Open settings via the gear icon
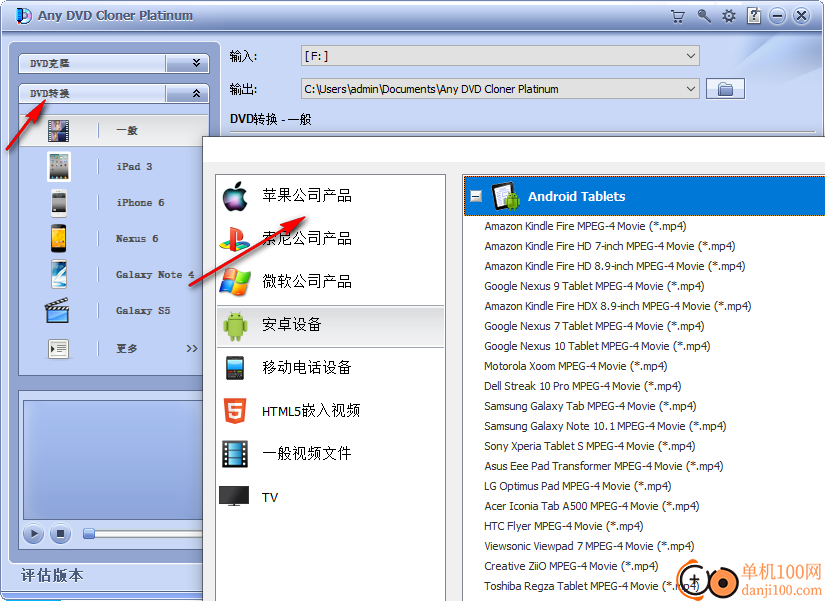This screenshot has height=601, width=825. click(x=729, y=16)
